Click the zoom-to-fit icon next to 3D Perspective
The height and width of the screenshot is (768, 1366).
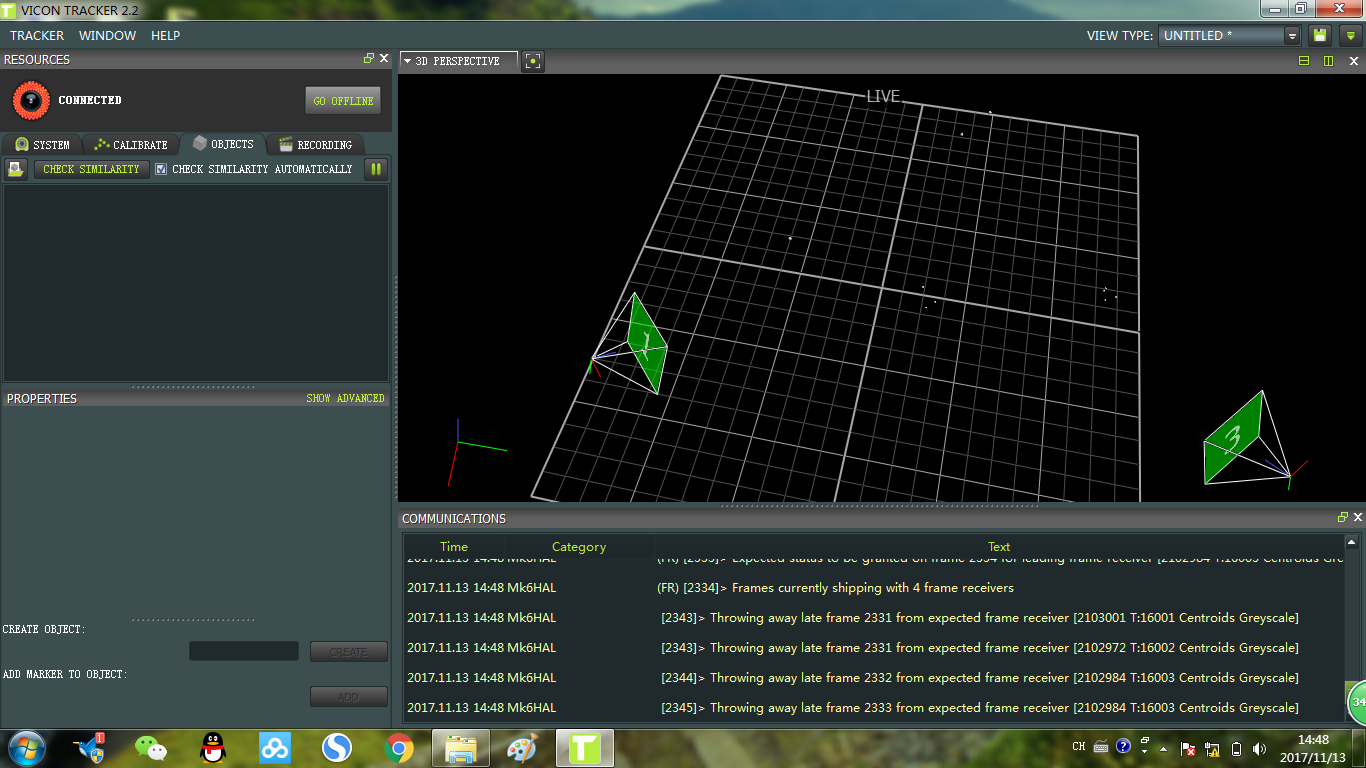click(x=533, y=61)
